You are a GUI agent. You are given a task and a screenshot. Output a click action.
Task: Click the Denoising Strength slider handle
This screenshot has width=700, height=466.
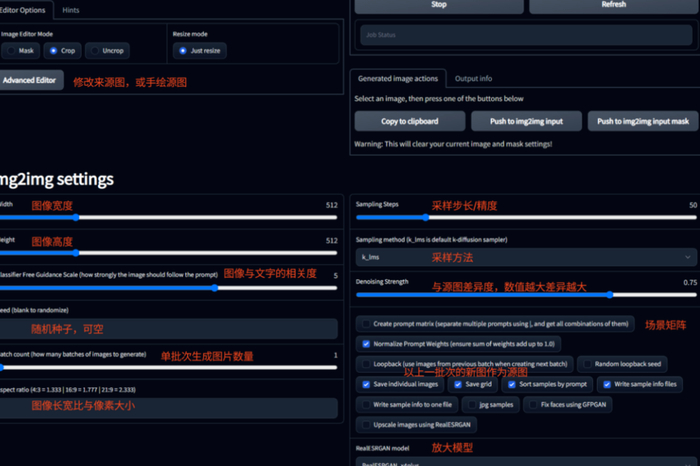click(610, 295)
